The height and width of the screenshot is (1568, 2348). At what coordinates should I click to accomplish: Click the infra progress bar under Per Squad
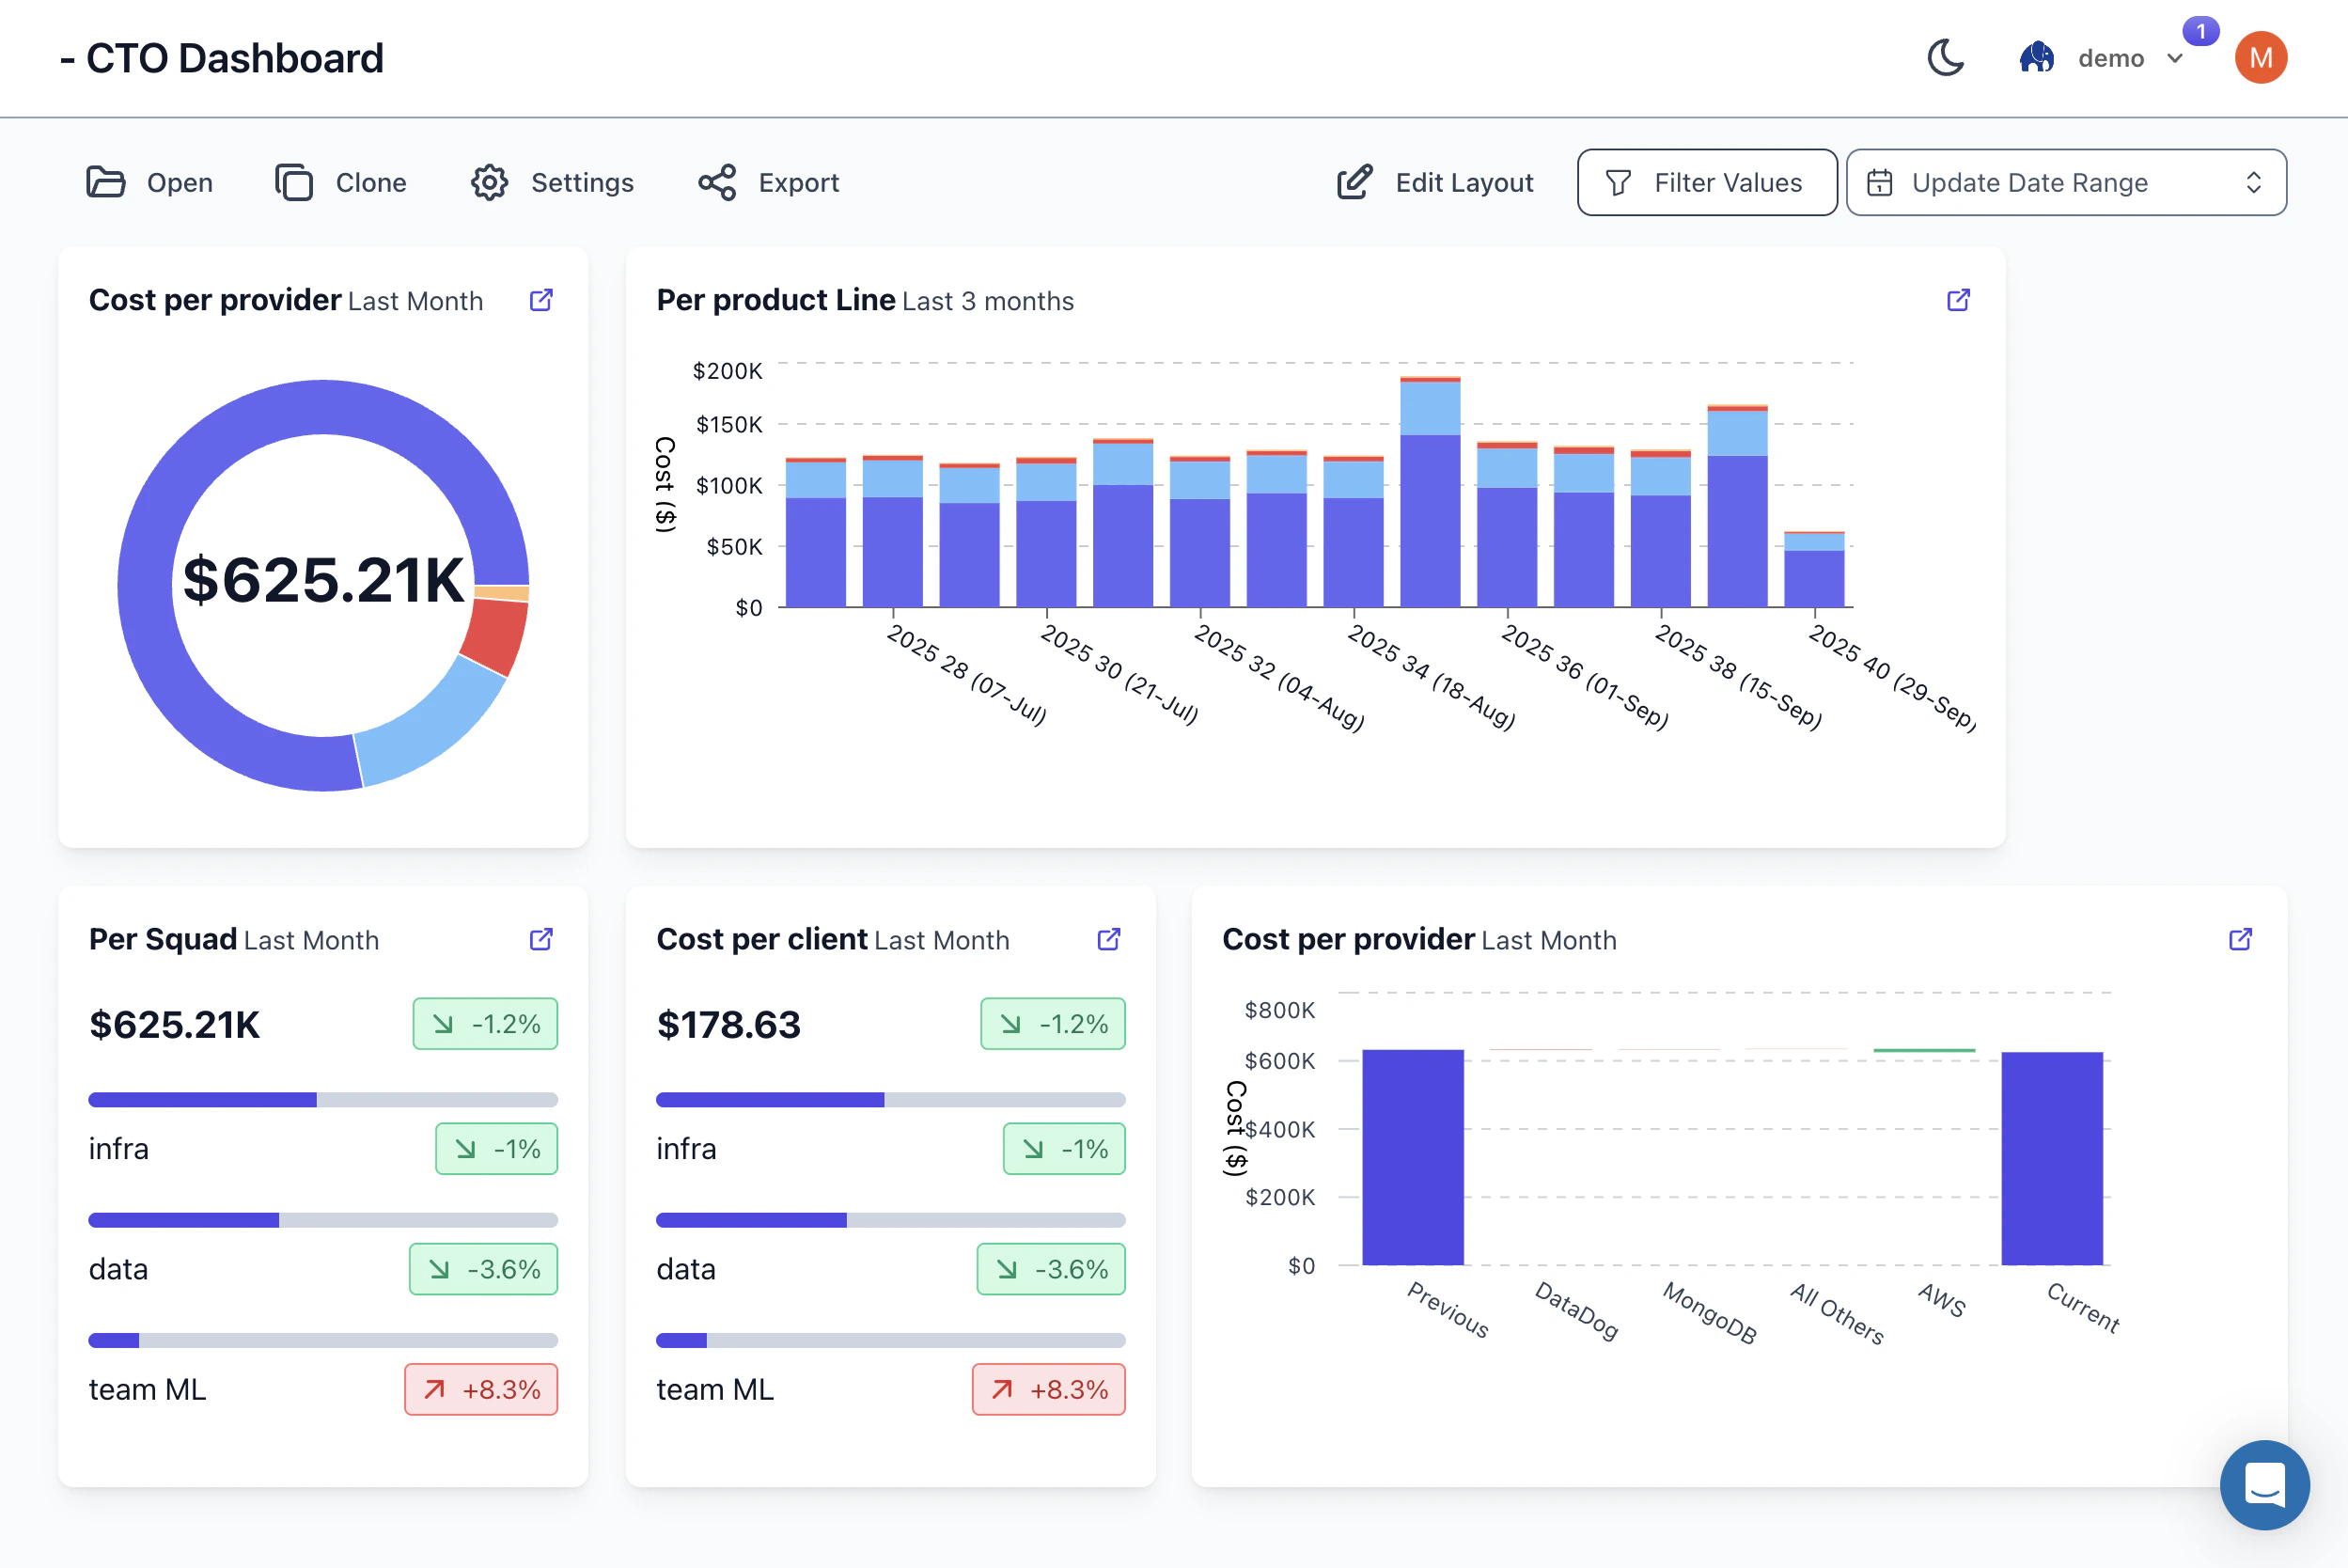322,1099
